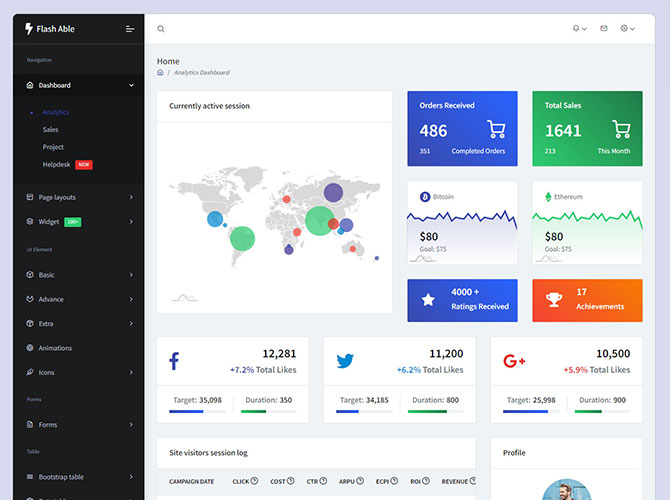Click the Bitcoin $80 value
670x500 pixels.
[429, 236]
